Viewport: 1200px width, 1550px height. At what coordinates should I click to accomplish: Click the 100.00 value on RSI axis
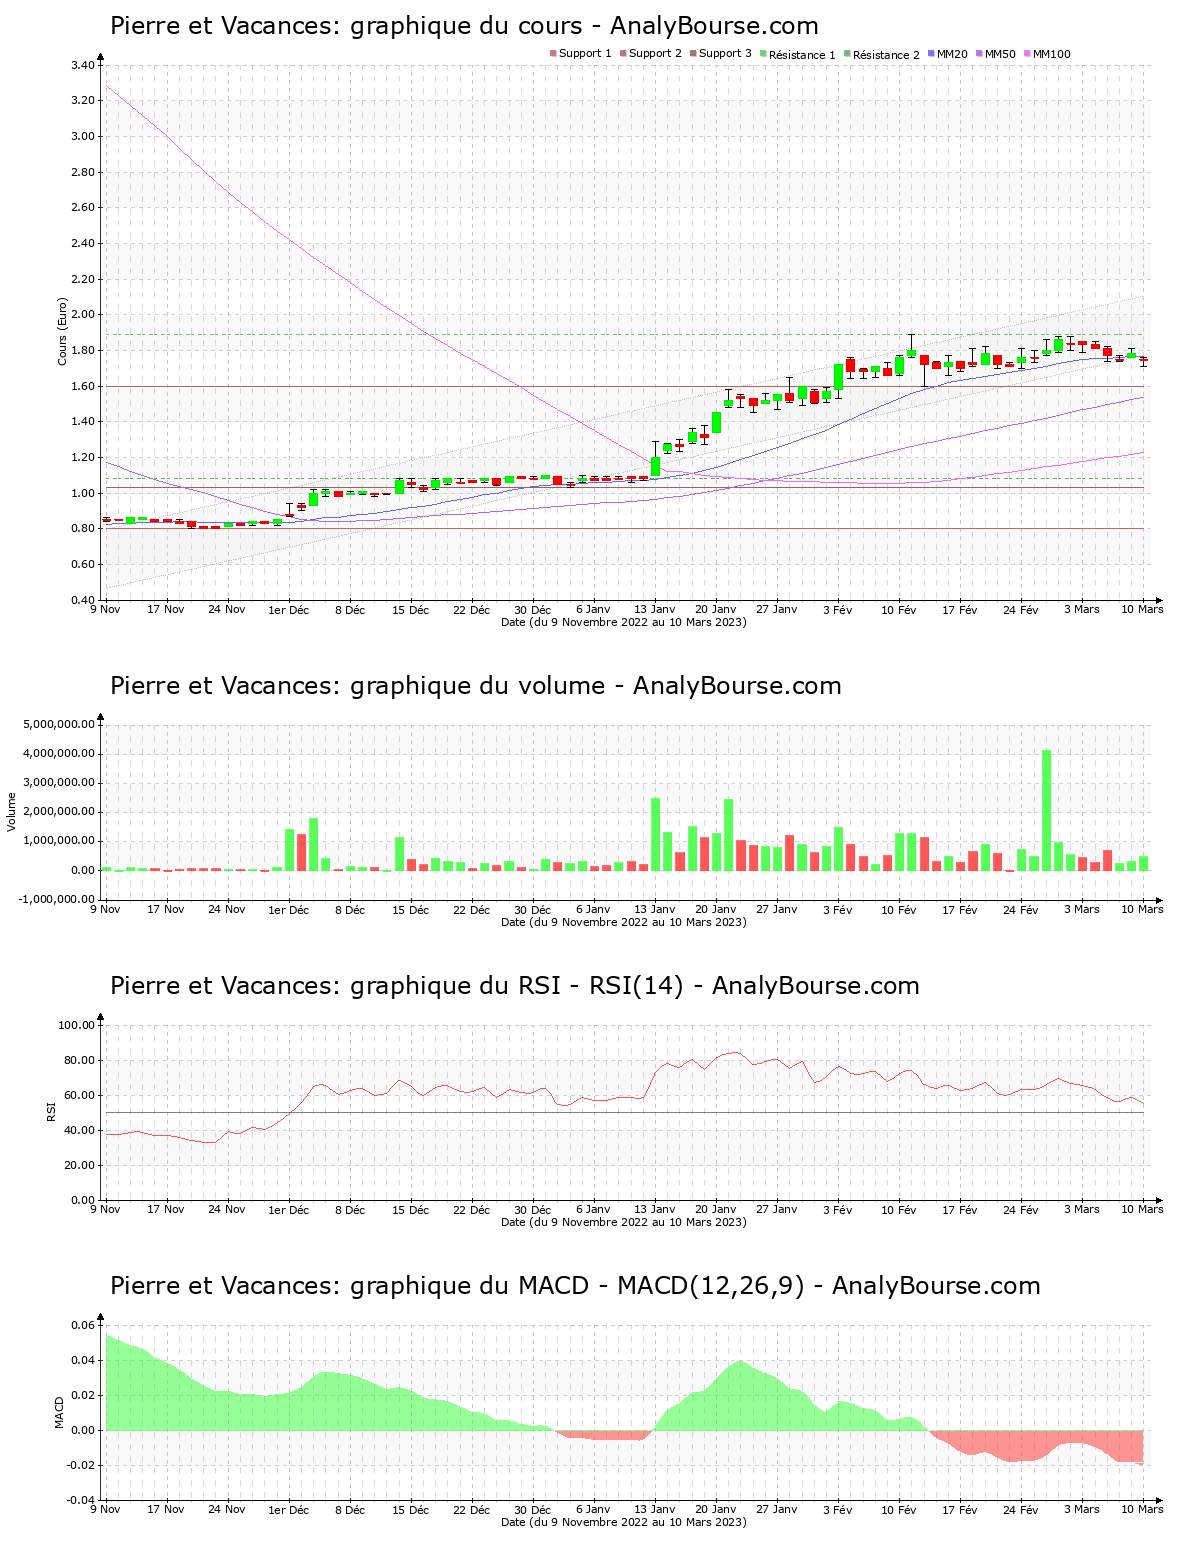point(77,1025)
